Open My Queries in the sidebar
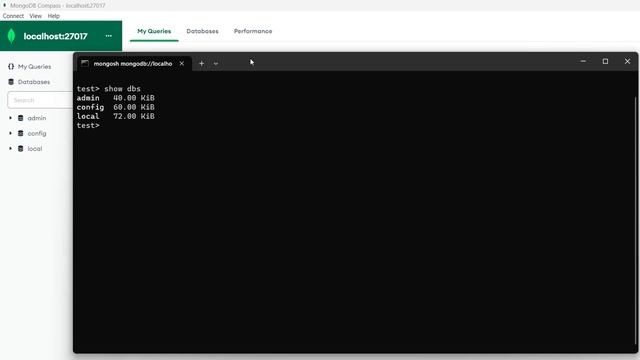Image resolution: width=640 pixels, height=360 pixels. [x=34, y=67]
